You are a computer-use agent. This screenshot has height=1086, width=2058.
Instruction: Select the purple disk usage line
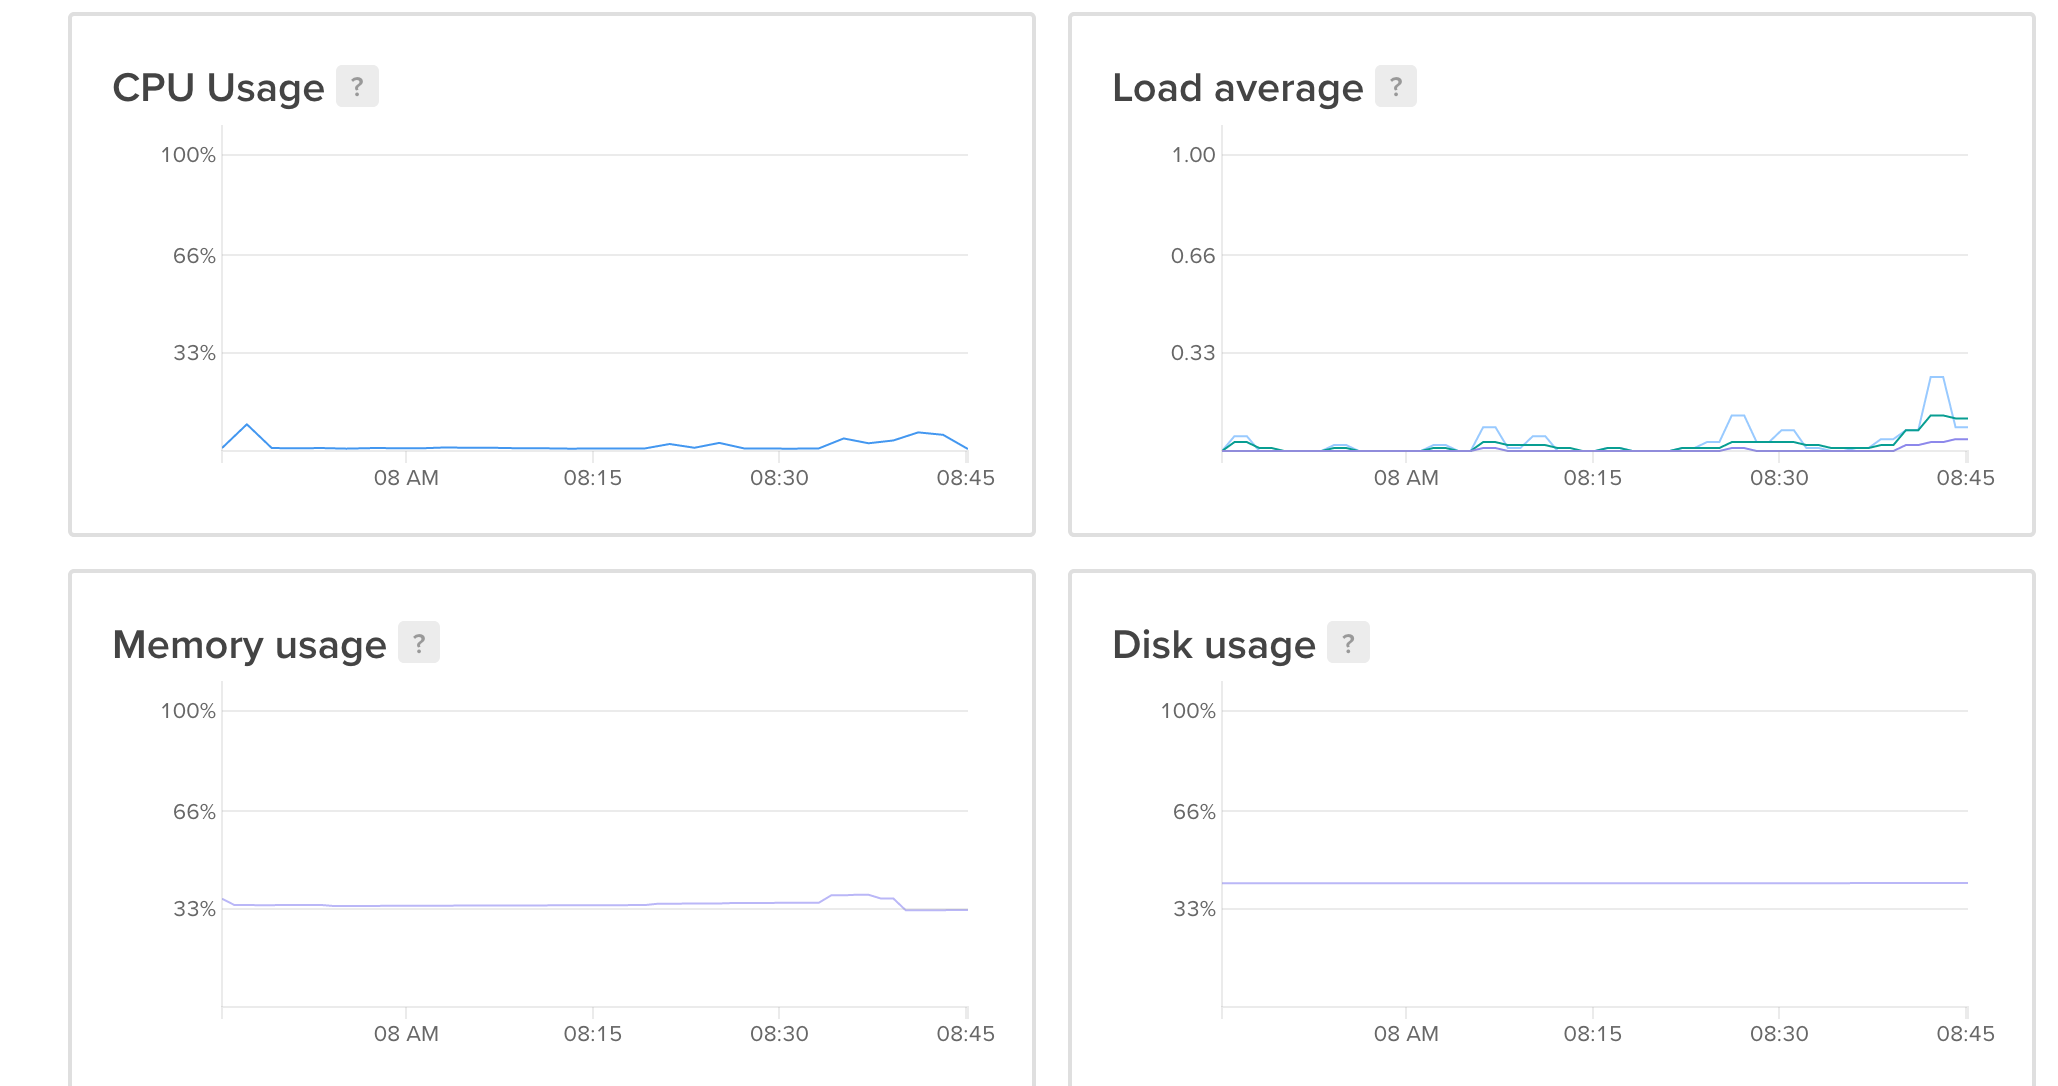1600,882
